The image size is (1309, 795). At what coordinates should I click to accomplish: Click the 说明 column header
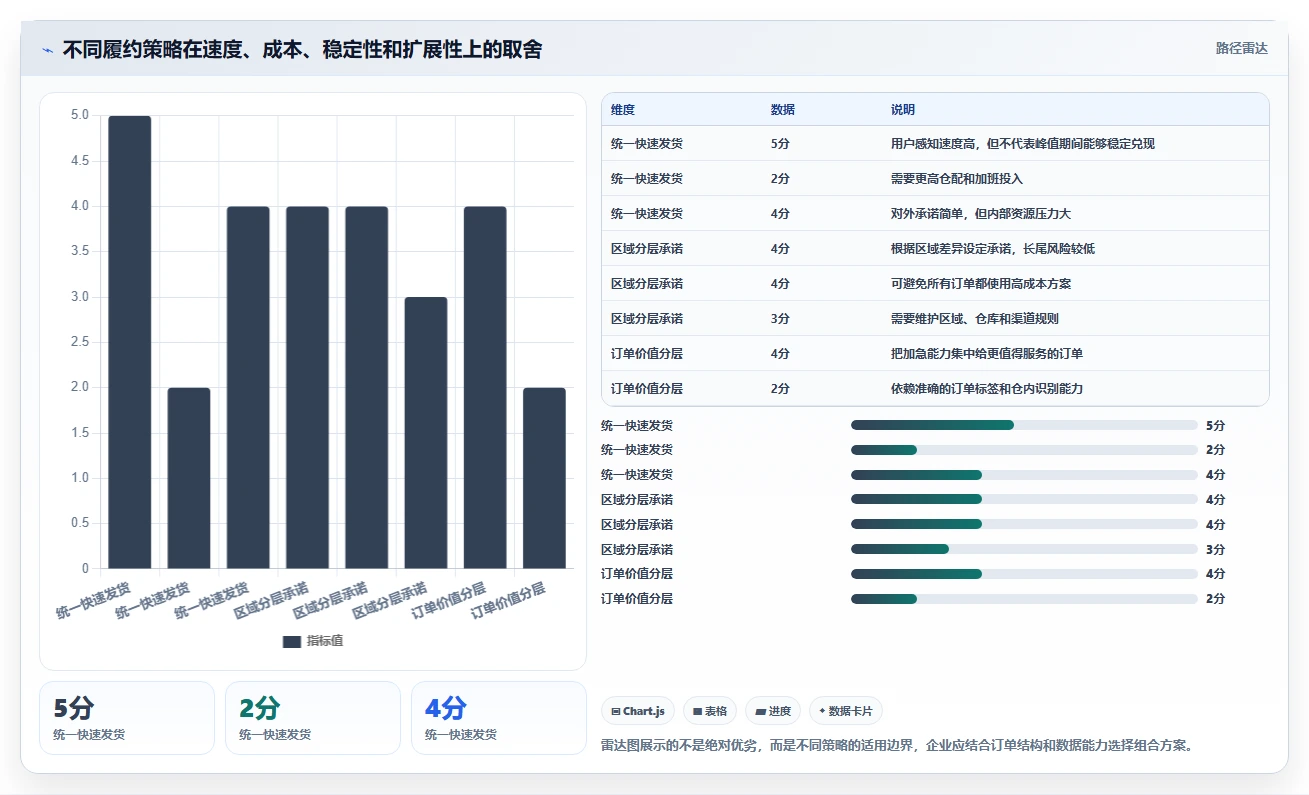pos(903,110)
